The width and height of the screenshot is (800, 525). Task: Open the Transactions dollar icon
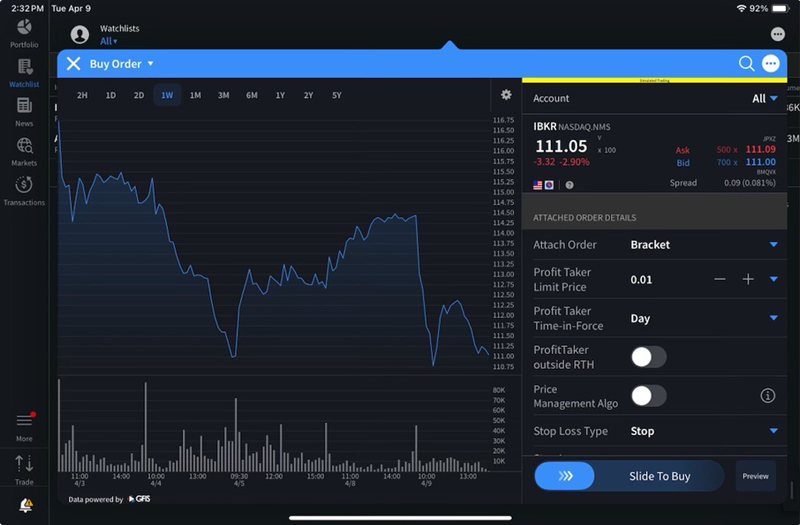click(24, 185)
